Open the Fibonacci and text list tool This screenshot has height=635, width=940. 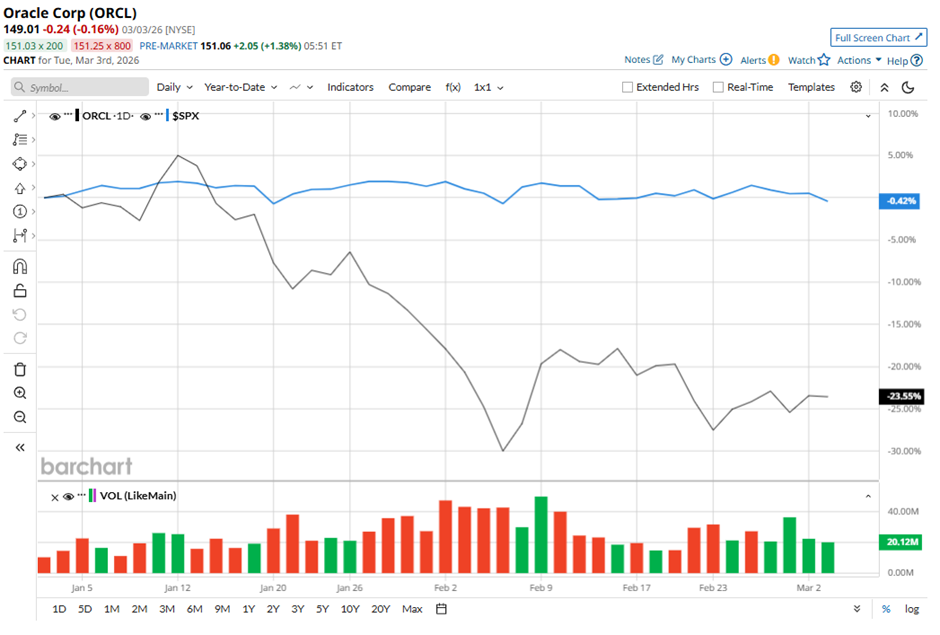tap(20, 140)
